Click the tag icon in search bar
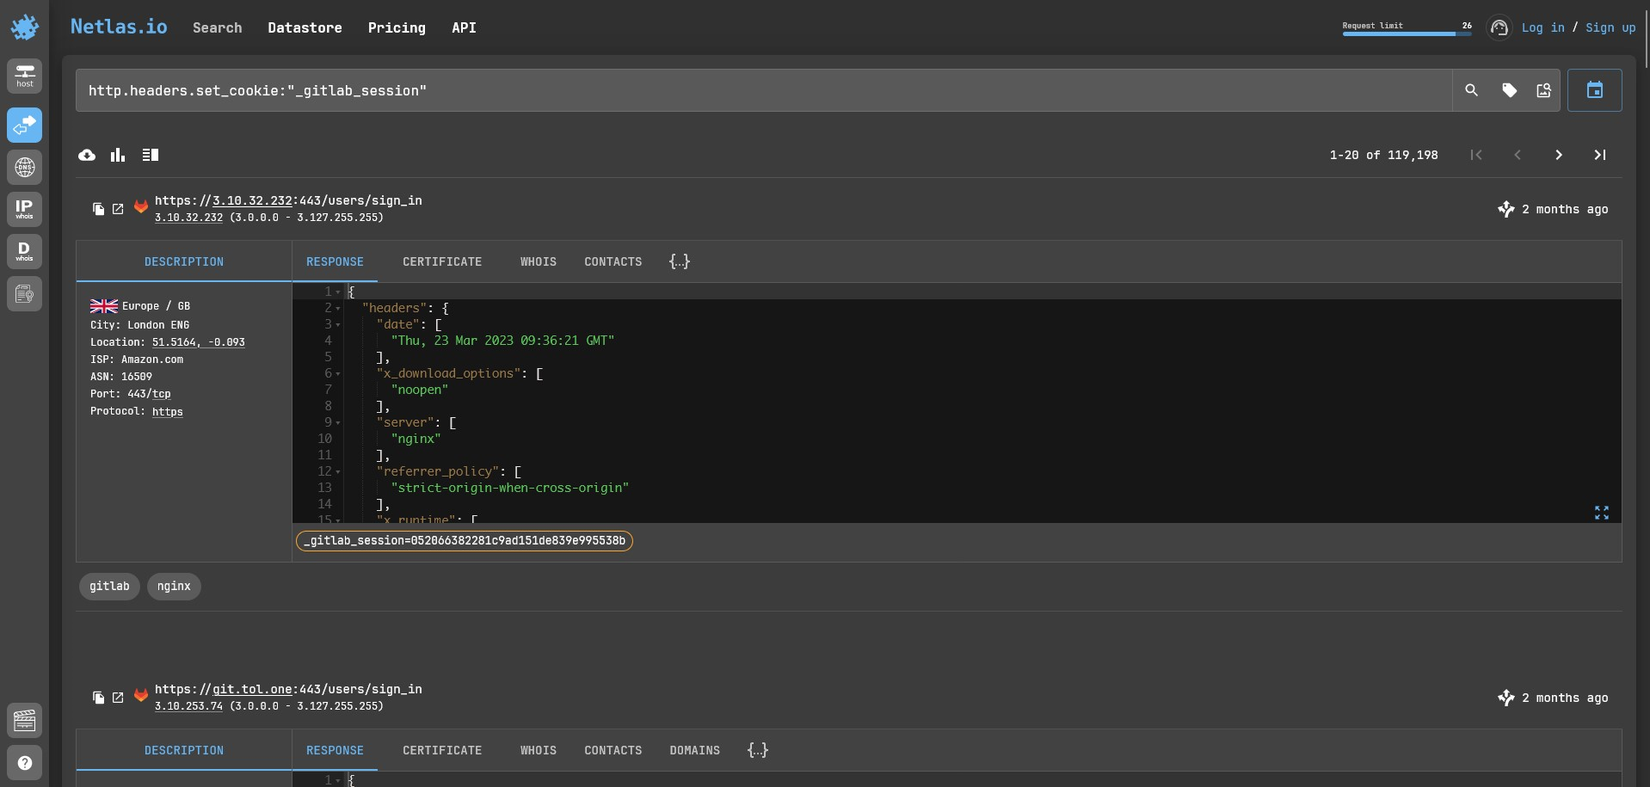 [x=1509, y=90]
